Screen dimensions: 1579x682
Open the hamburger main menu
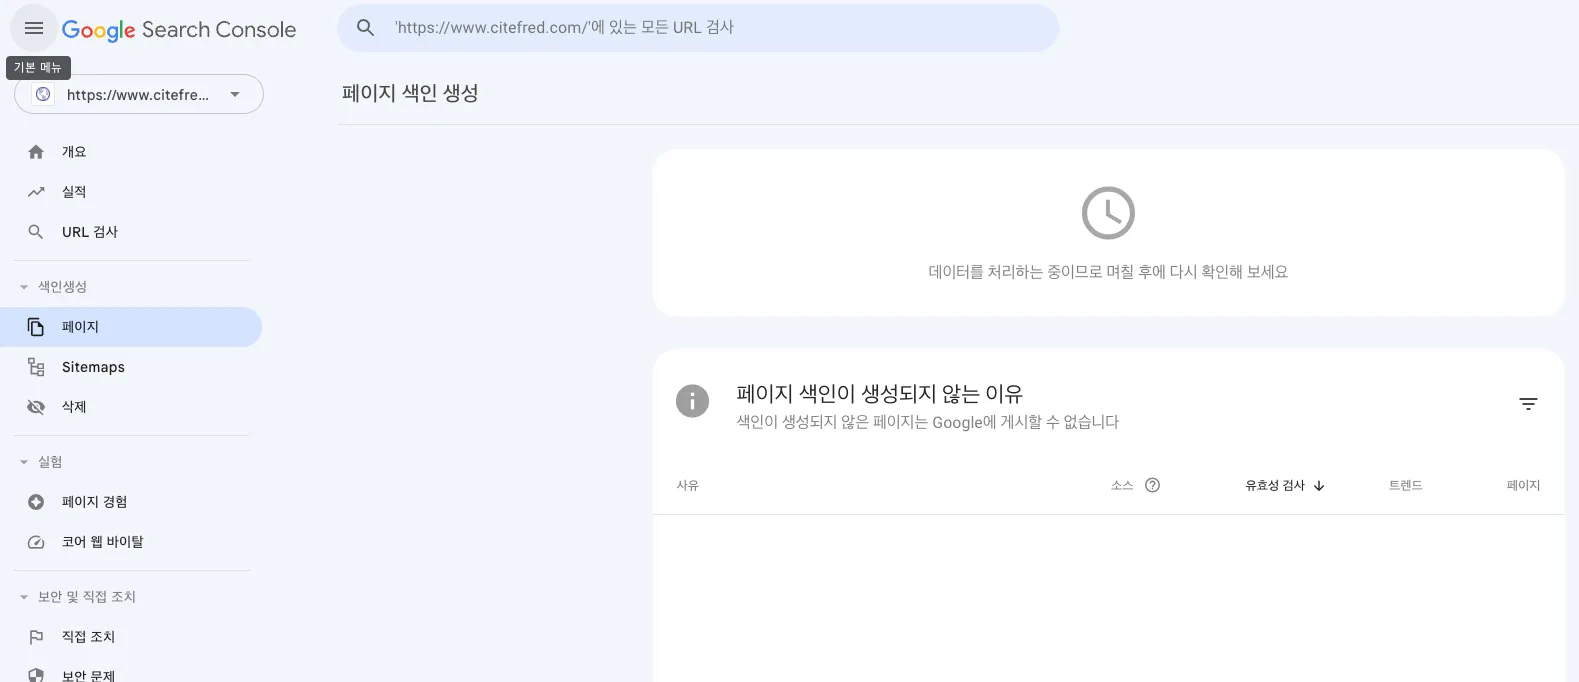34,28
